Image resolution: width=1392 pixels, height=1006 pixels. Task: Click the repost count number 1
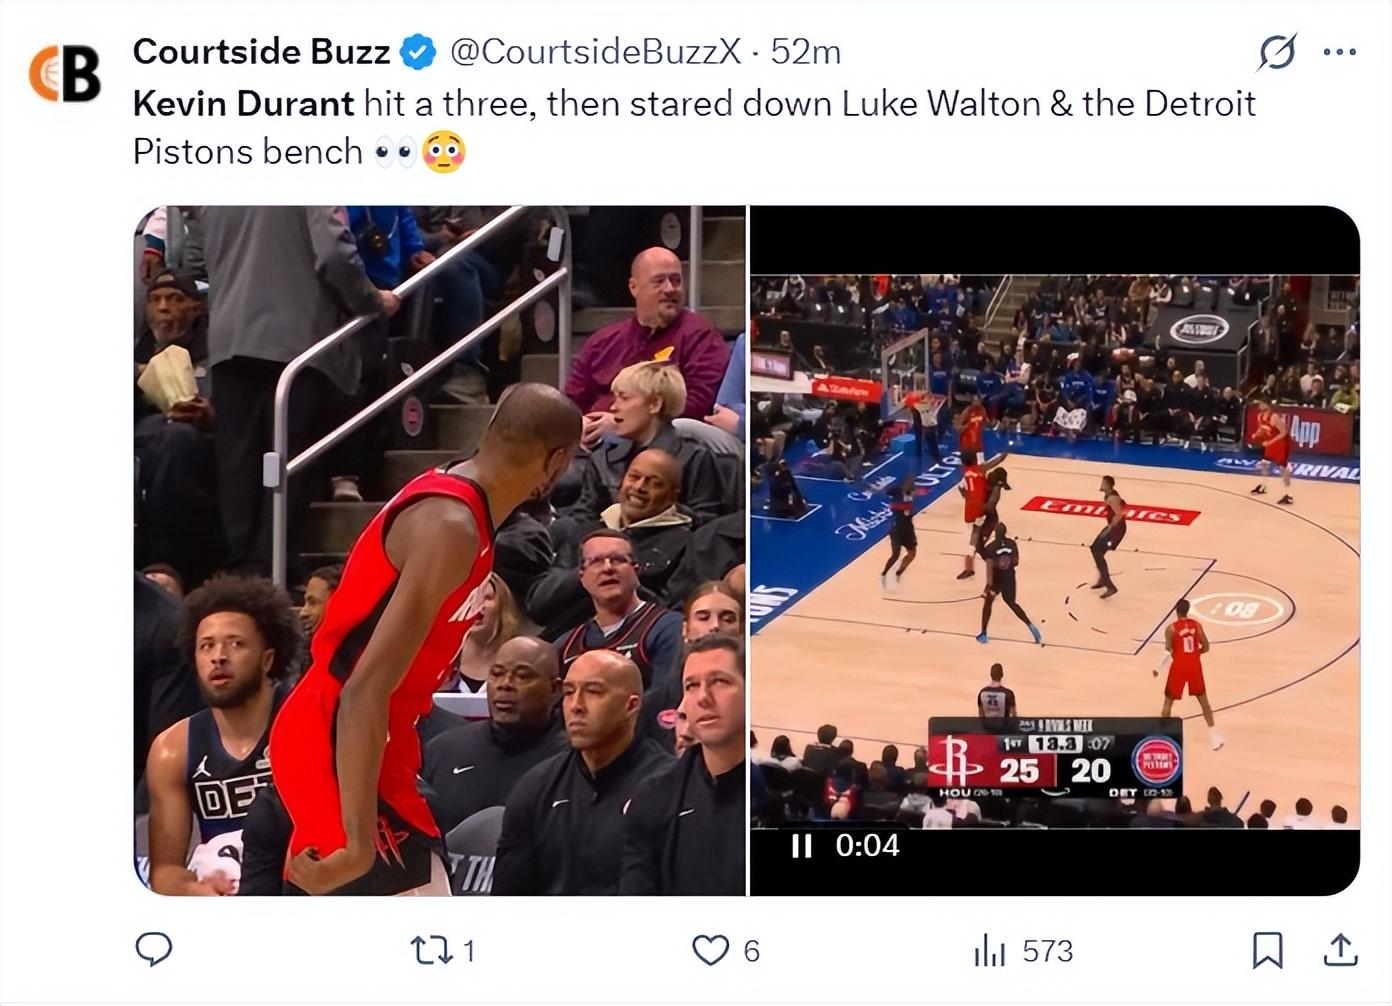[x=469, y=951]
